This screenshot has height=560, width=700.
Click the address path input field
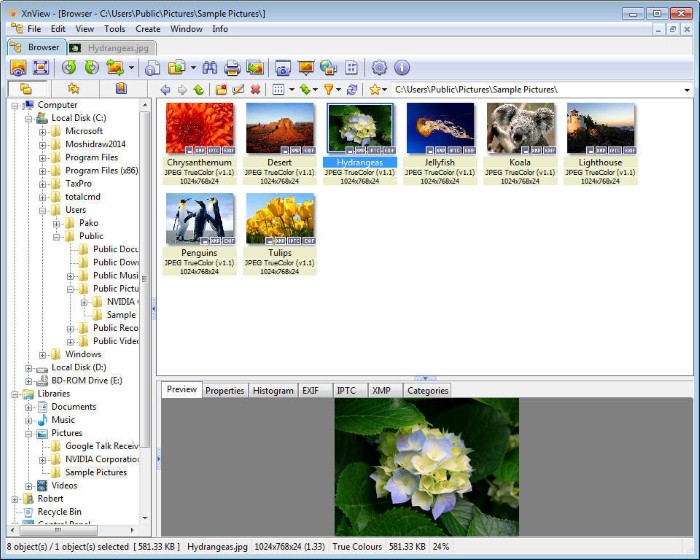[538, 90]
